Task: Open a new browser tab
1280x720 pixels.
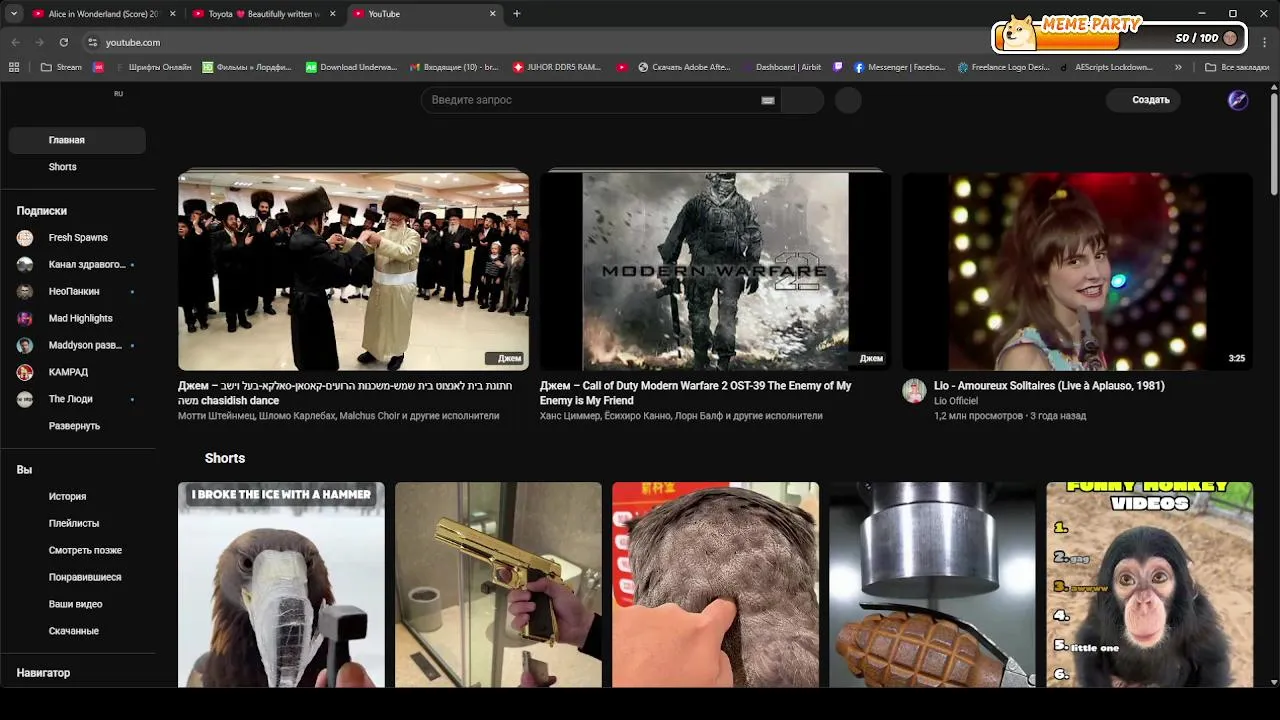Action: pyautogui.click(x=517, y=14)
